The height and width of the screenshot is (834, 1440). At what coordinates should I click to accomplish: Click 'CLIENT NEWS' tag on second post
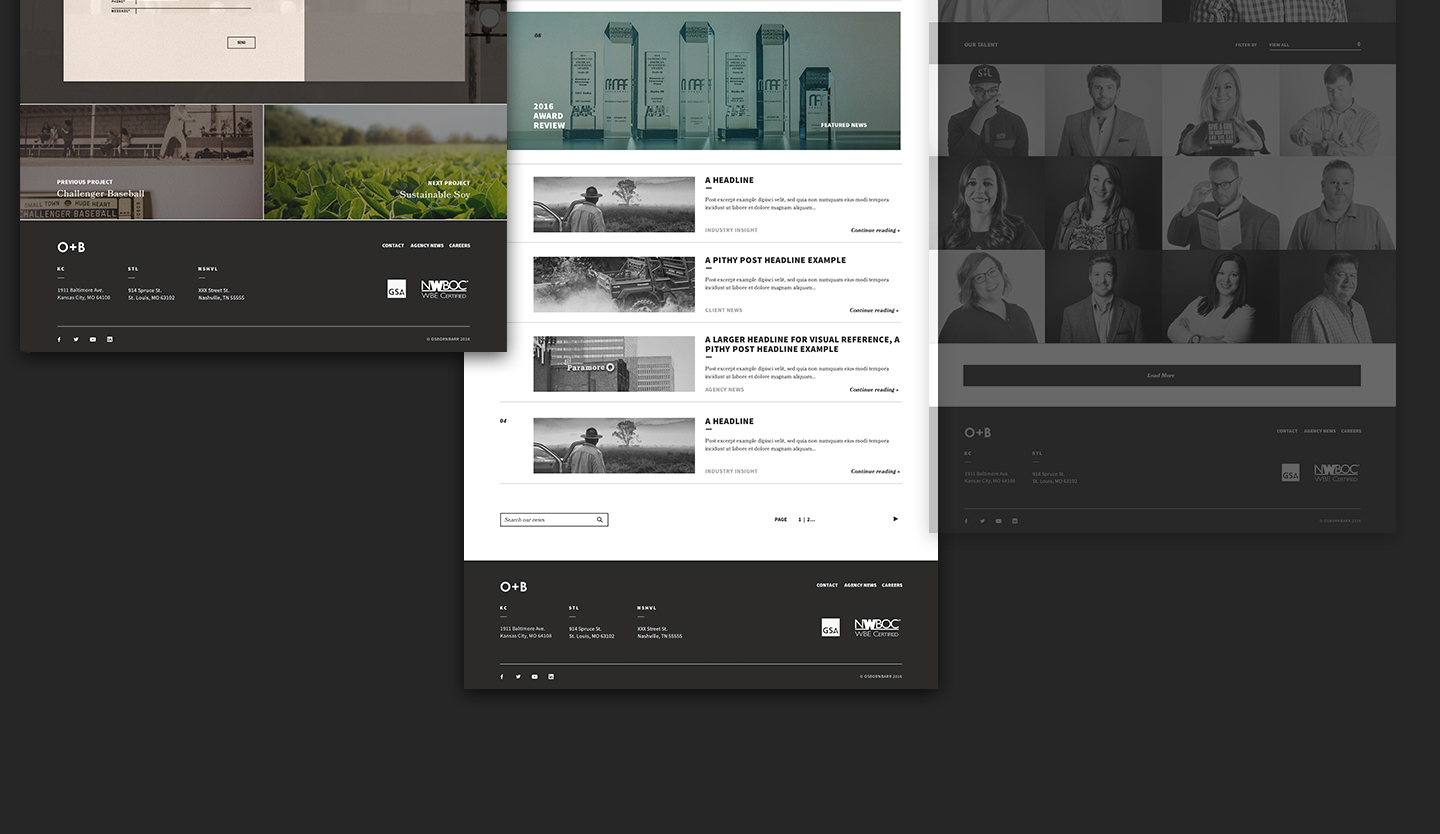tap(724, 311)
